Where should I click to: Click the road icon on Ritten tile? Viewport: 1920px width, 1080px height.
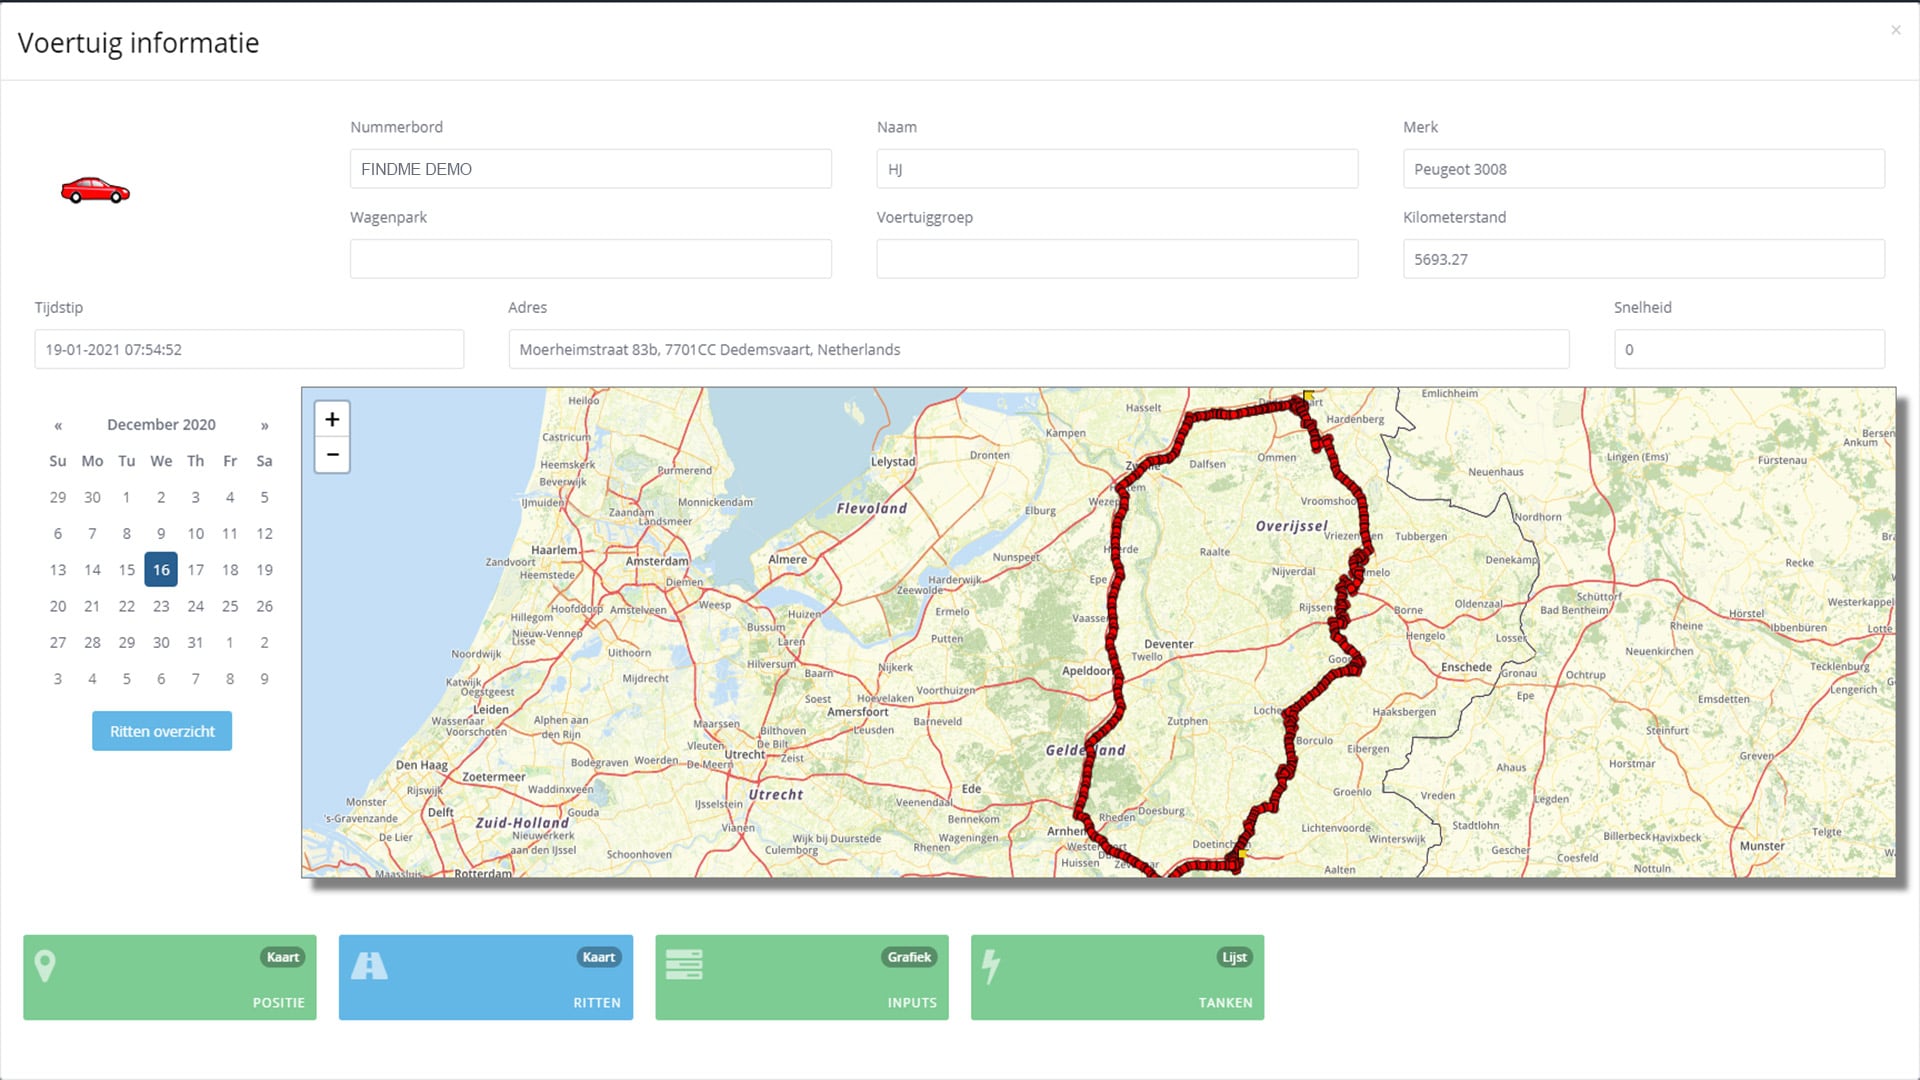[x=369, y=966]
